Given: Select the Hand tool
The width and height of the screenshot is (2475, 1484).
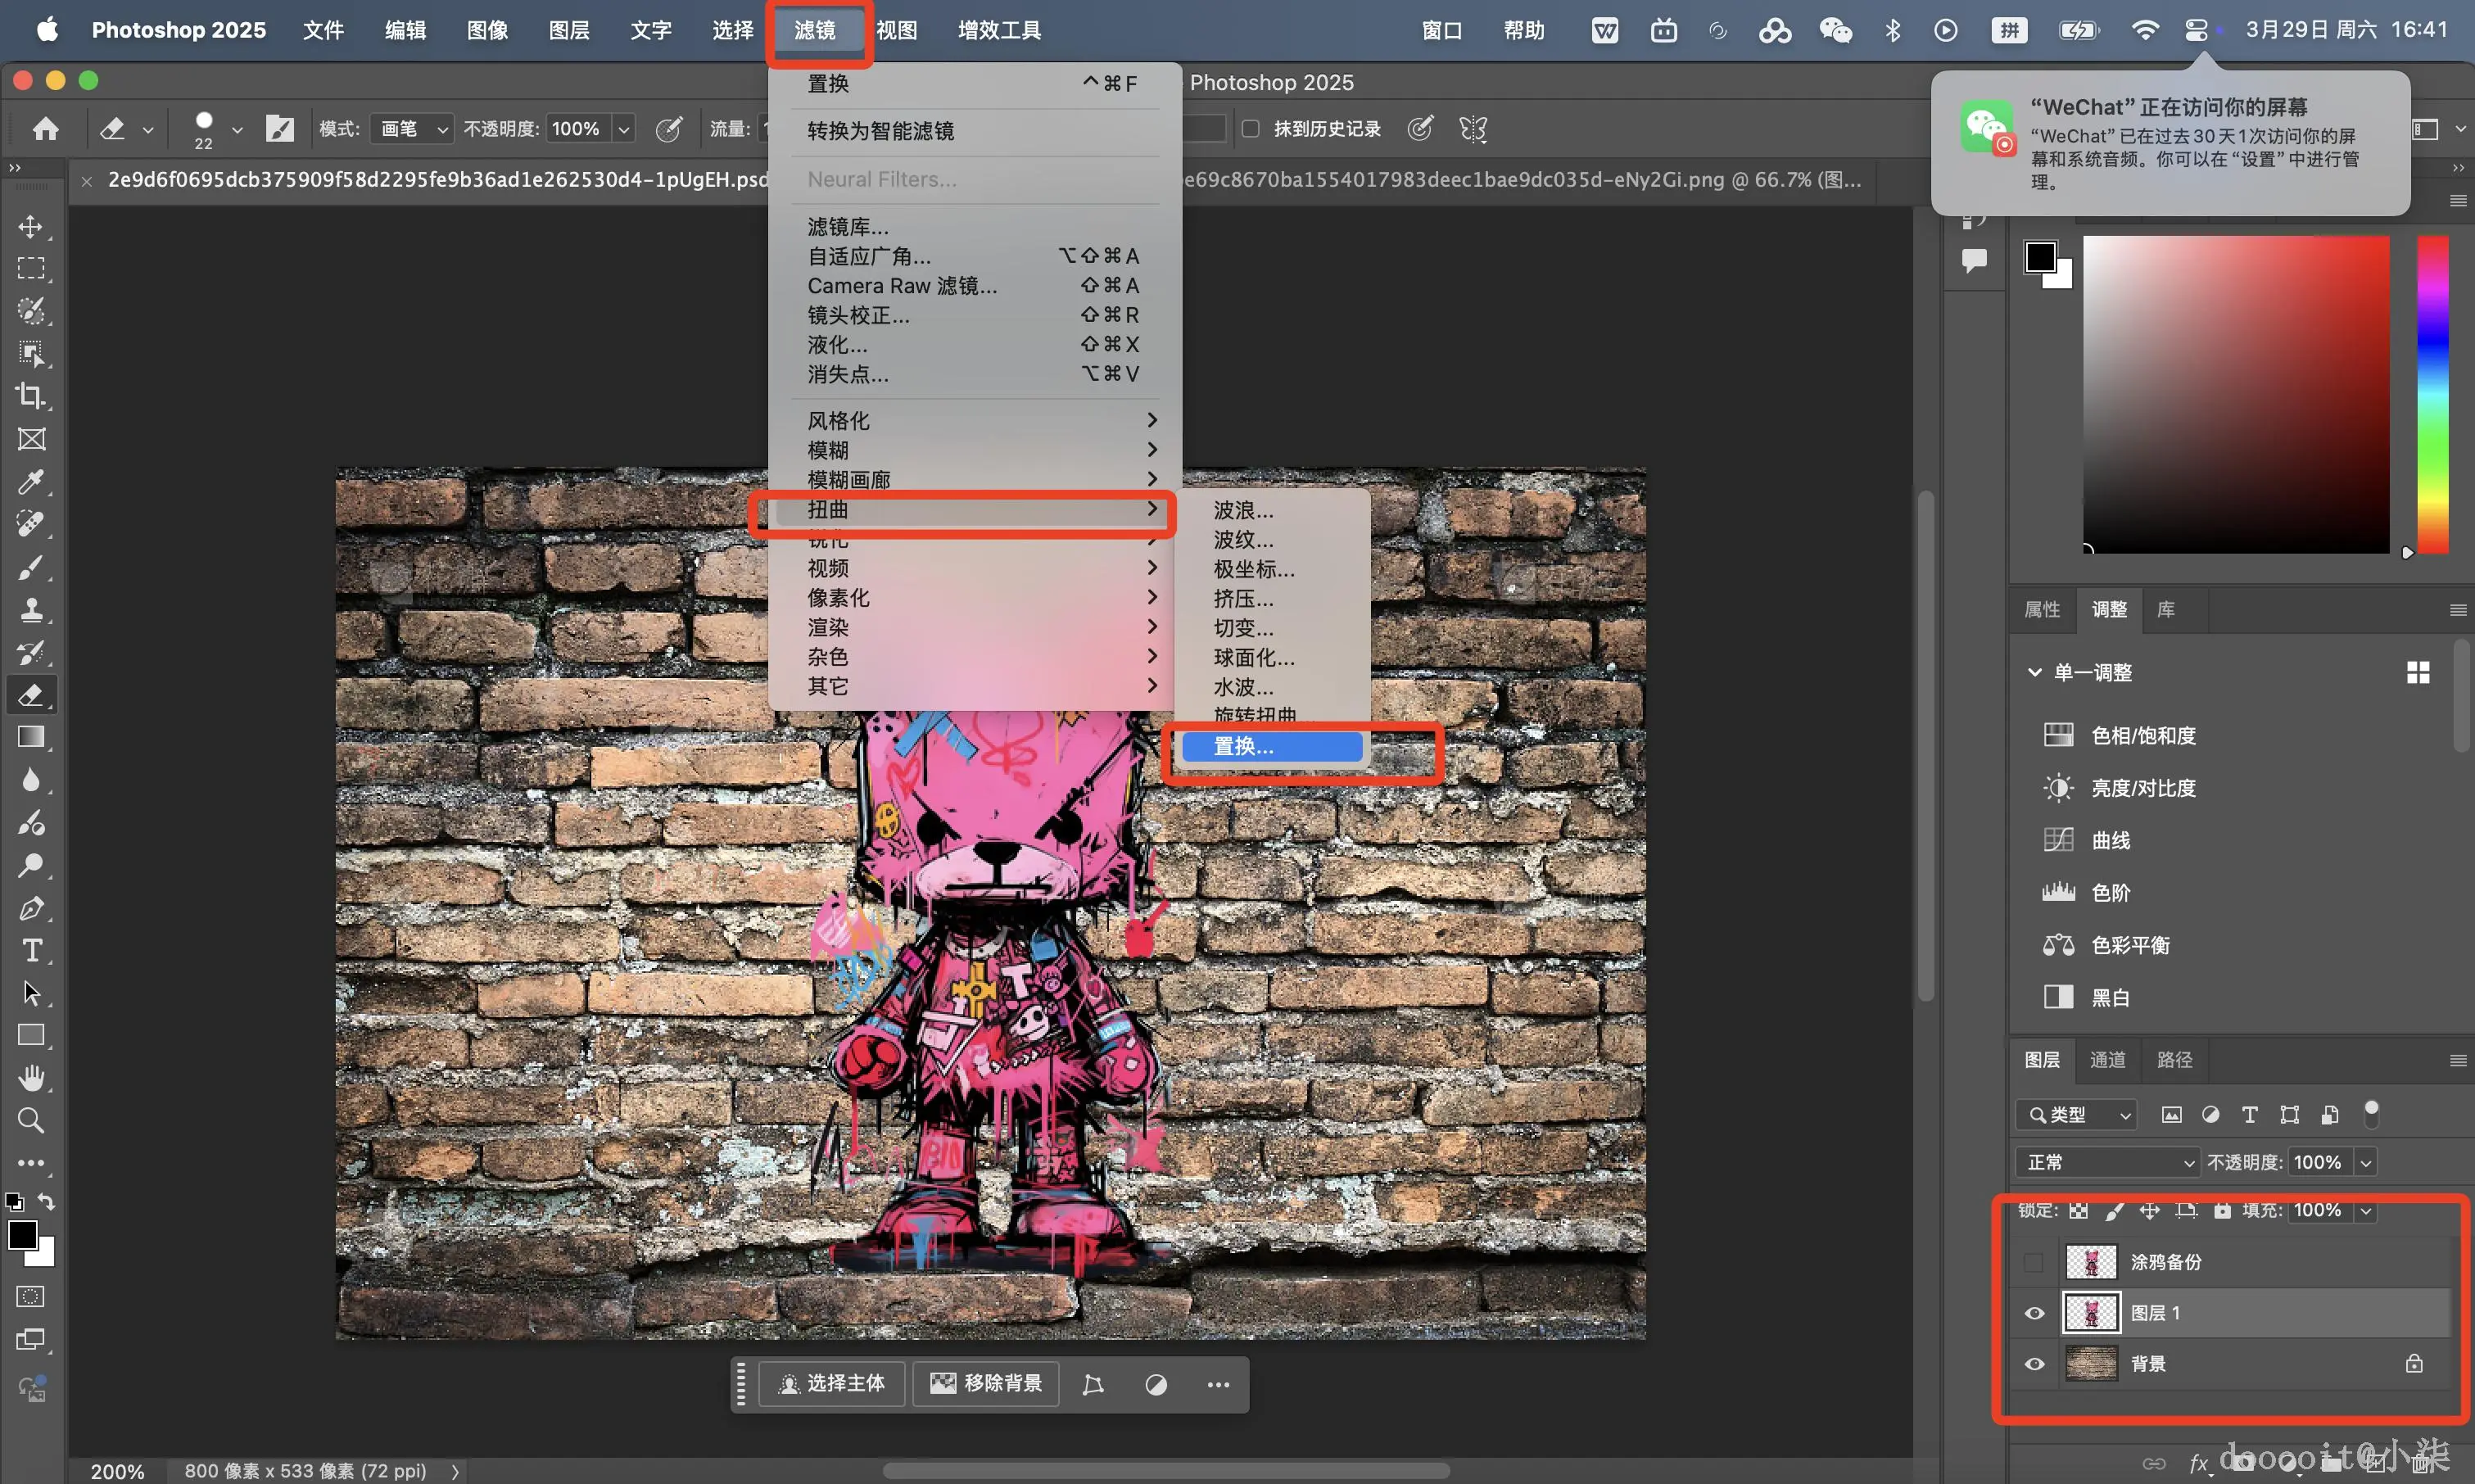Looking at the screenshot, I should coord(31,1077).
